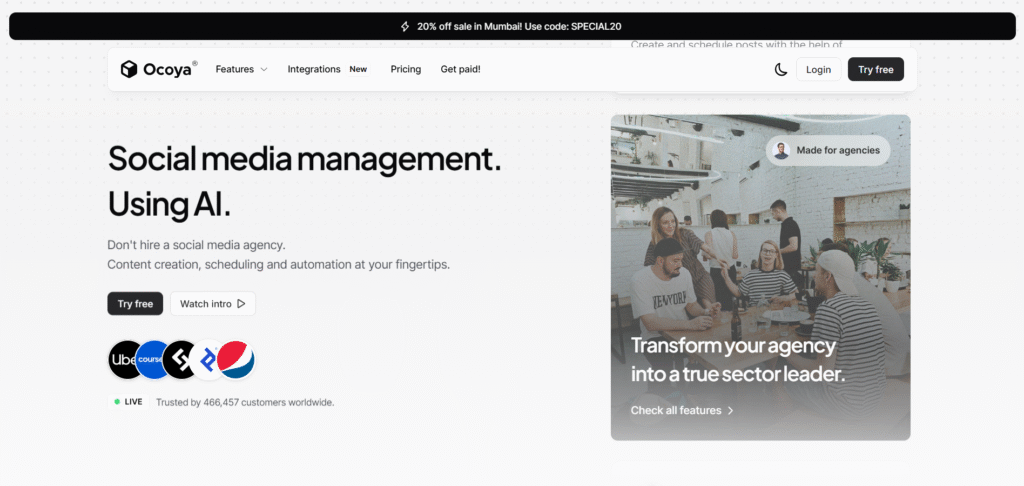
Task: Select the black angular brand logo
Action: [x=180, y=359]
